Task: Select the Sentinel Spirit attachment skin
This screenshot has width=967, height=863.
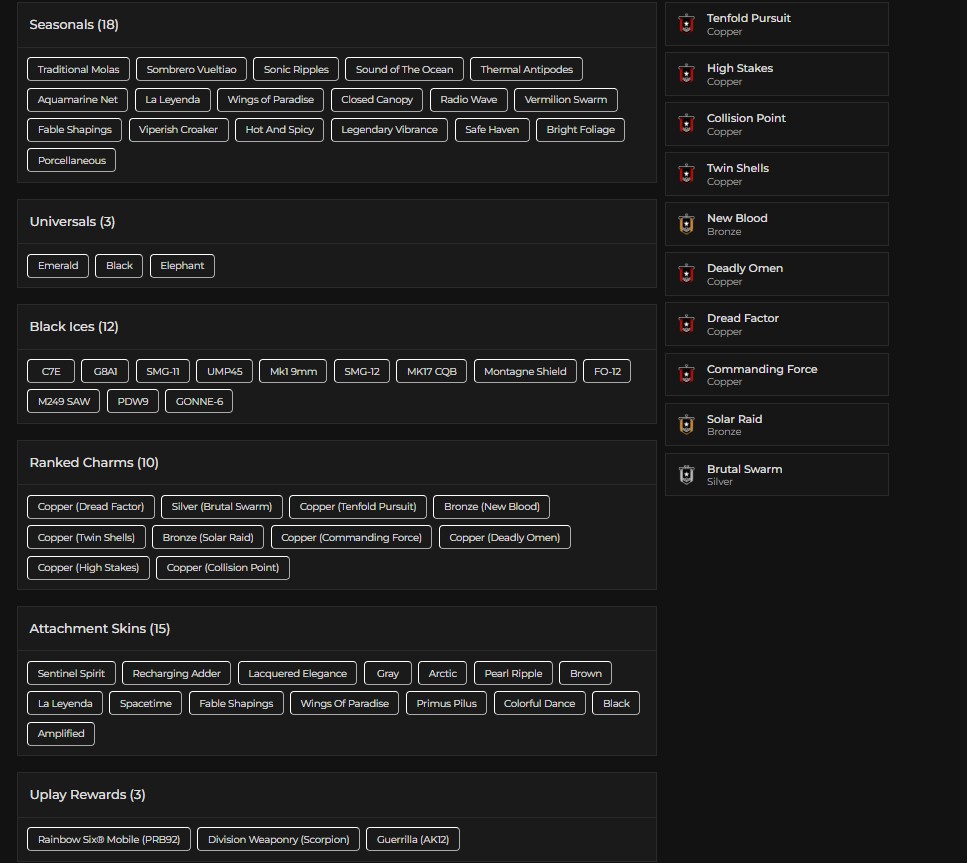Action: tap(71, 674)
